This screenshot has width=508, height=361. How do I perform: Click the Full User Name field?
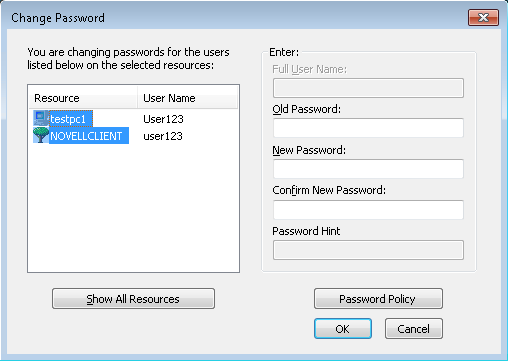pyautogui.click(x=368, y=88)
